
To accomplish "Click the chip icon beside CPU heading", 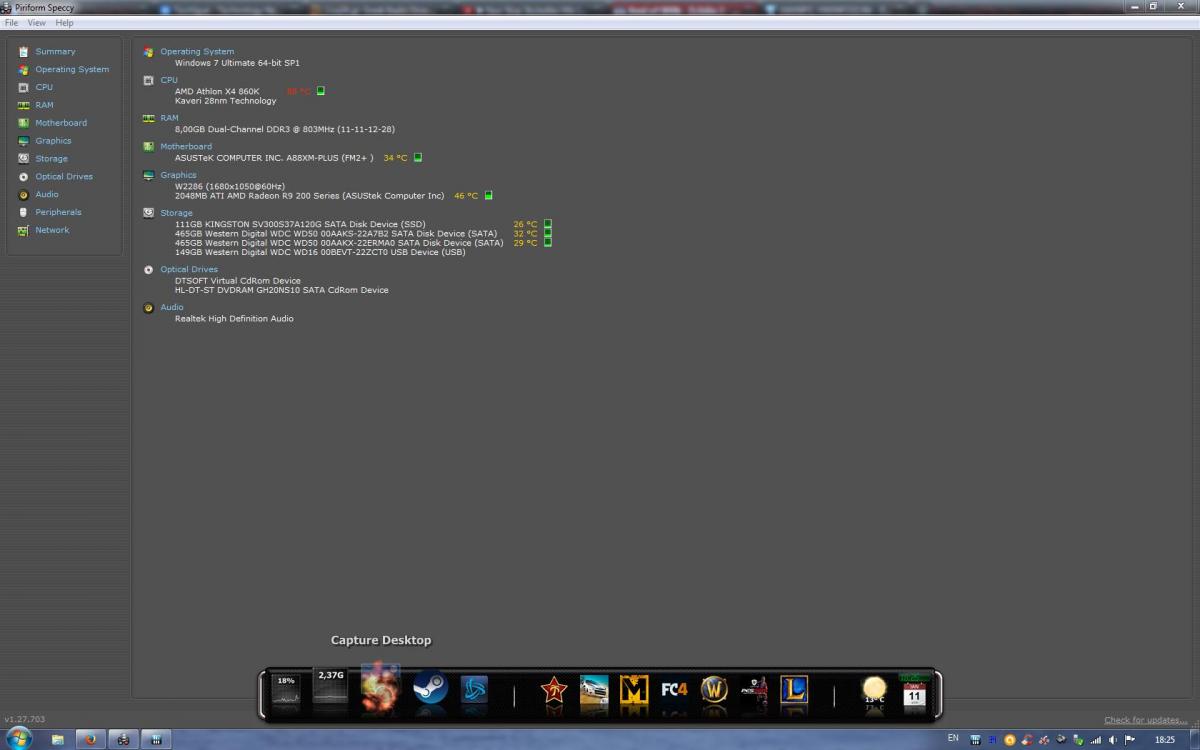I will pyautogui.click(x=148, y=80).
